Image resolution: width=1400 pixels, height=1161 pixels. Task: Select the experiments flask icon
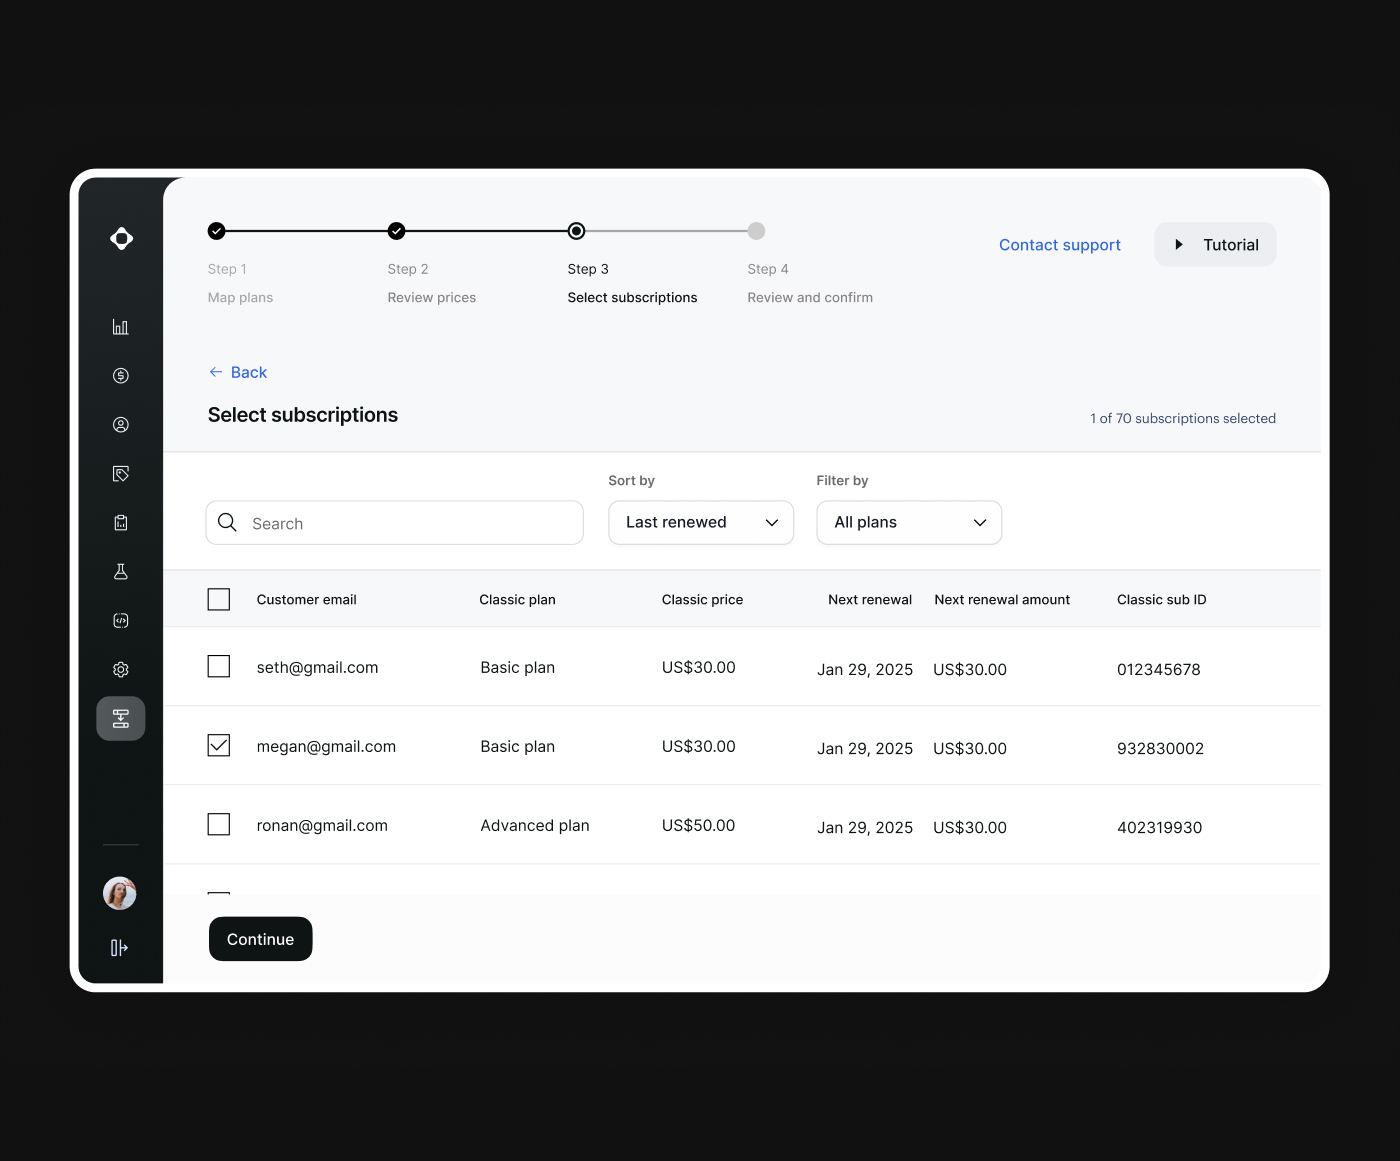(x=120, y=571)
